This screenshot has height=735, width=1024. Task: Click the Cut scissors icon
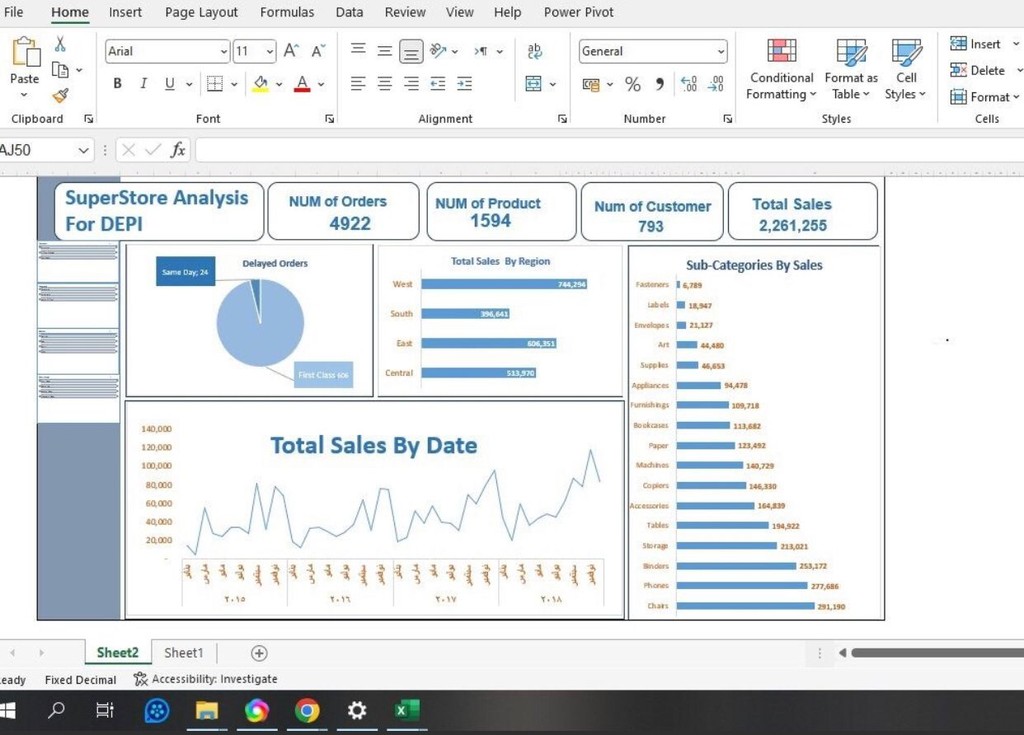click(60, 44)
